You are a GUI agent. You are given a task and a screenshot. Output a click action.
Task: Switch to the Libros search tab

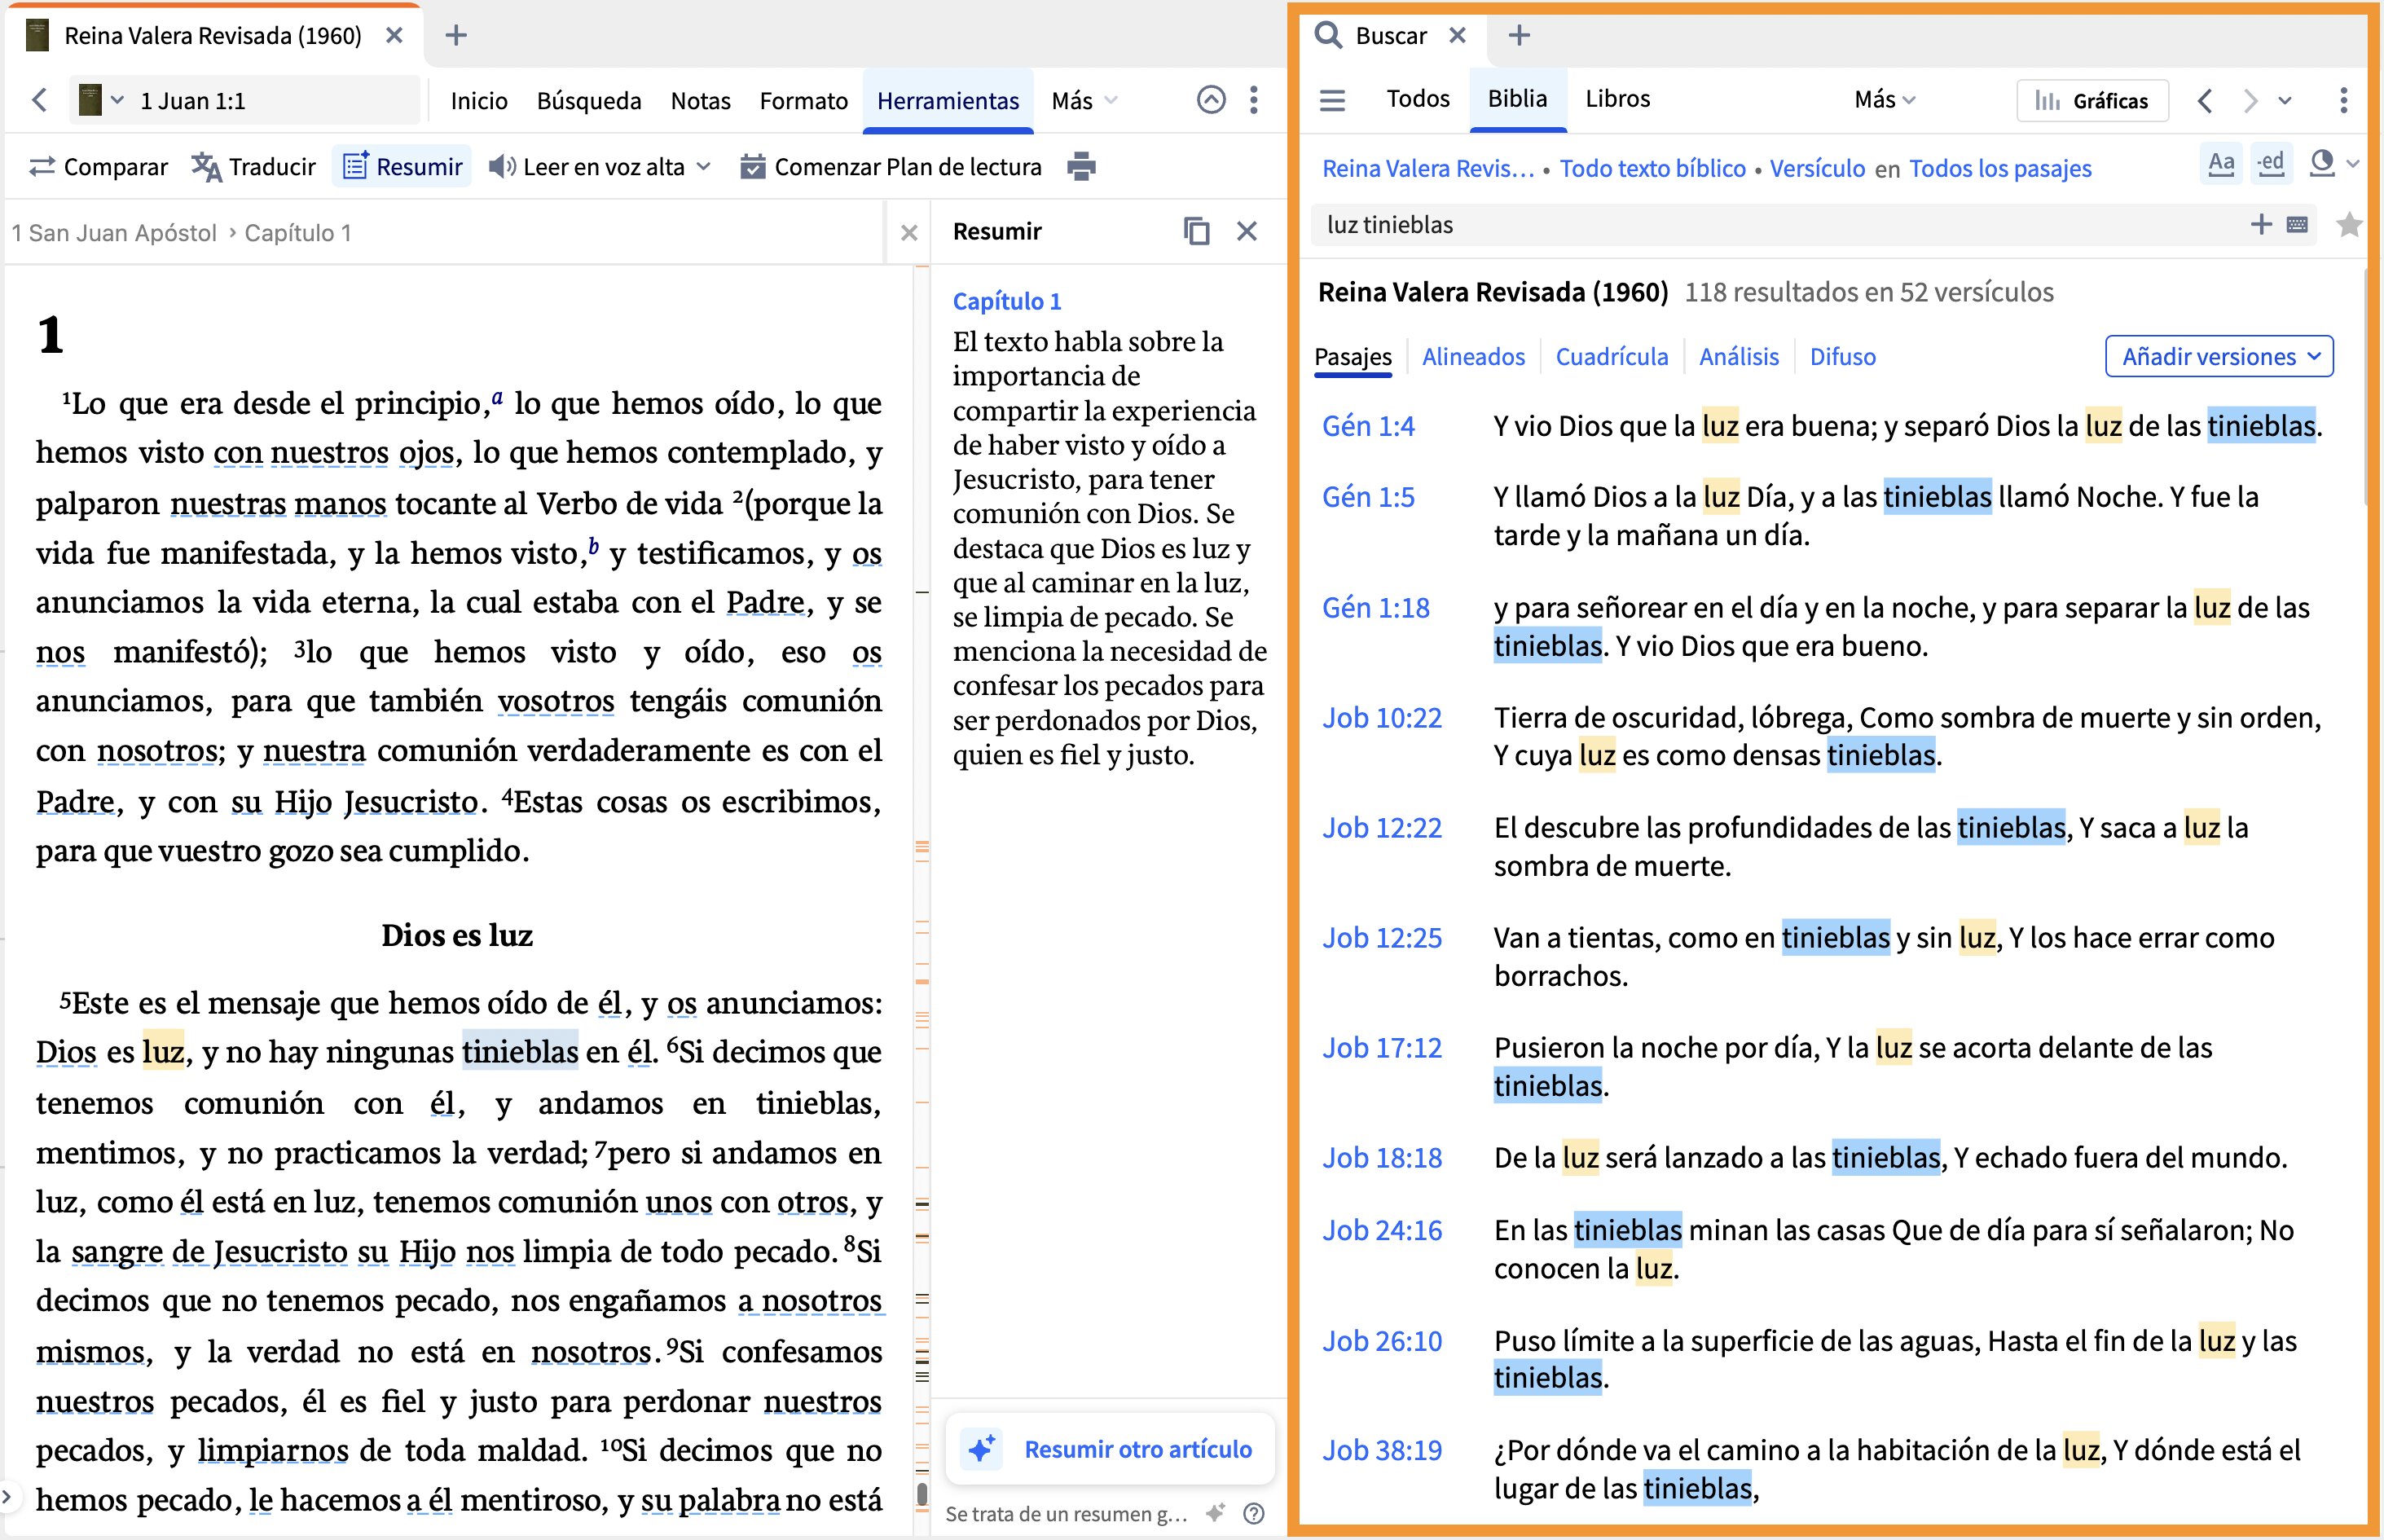(1617, 98)
